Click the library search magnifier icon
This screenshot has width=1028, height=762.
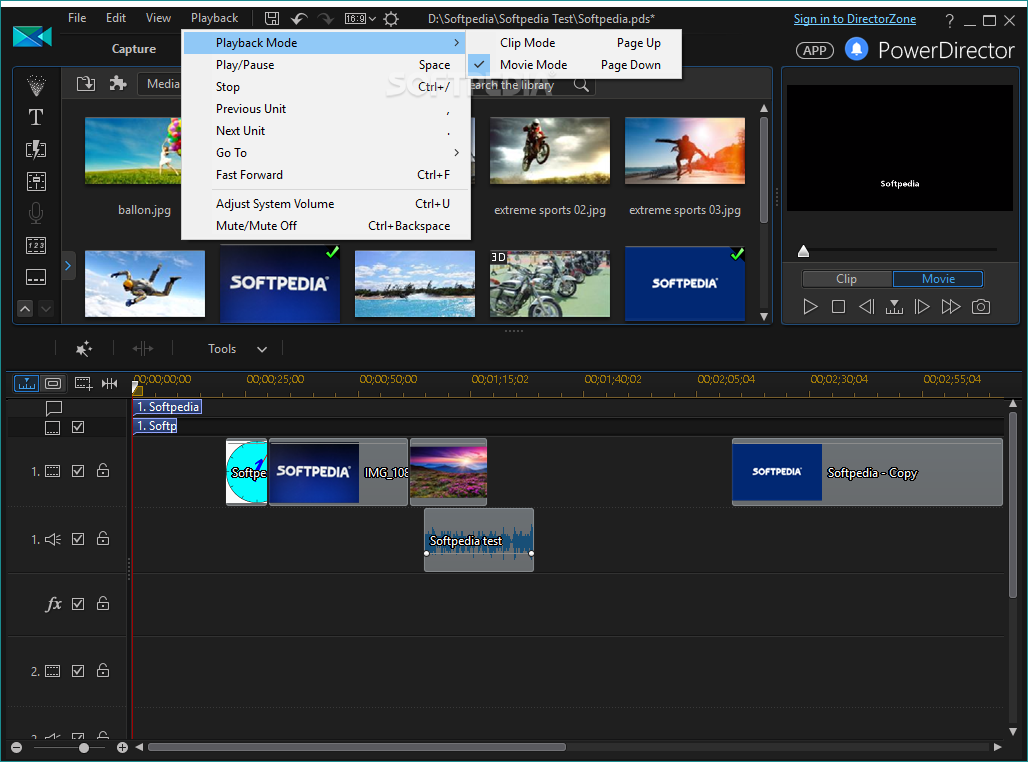pyautogui.click(x=581, y=85)
